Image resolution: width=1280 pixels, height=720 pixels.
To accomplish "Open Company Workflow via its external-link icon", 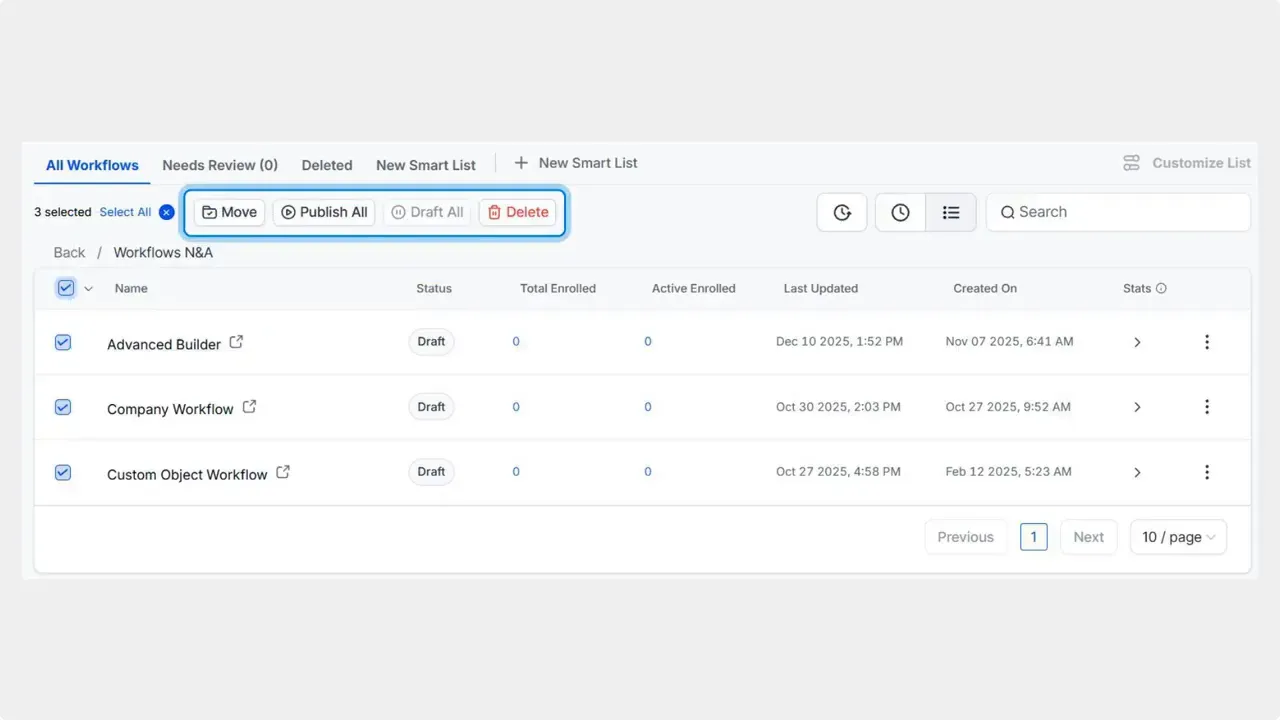I will [250, 407].
